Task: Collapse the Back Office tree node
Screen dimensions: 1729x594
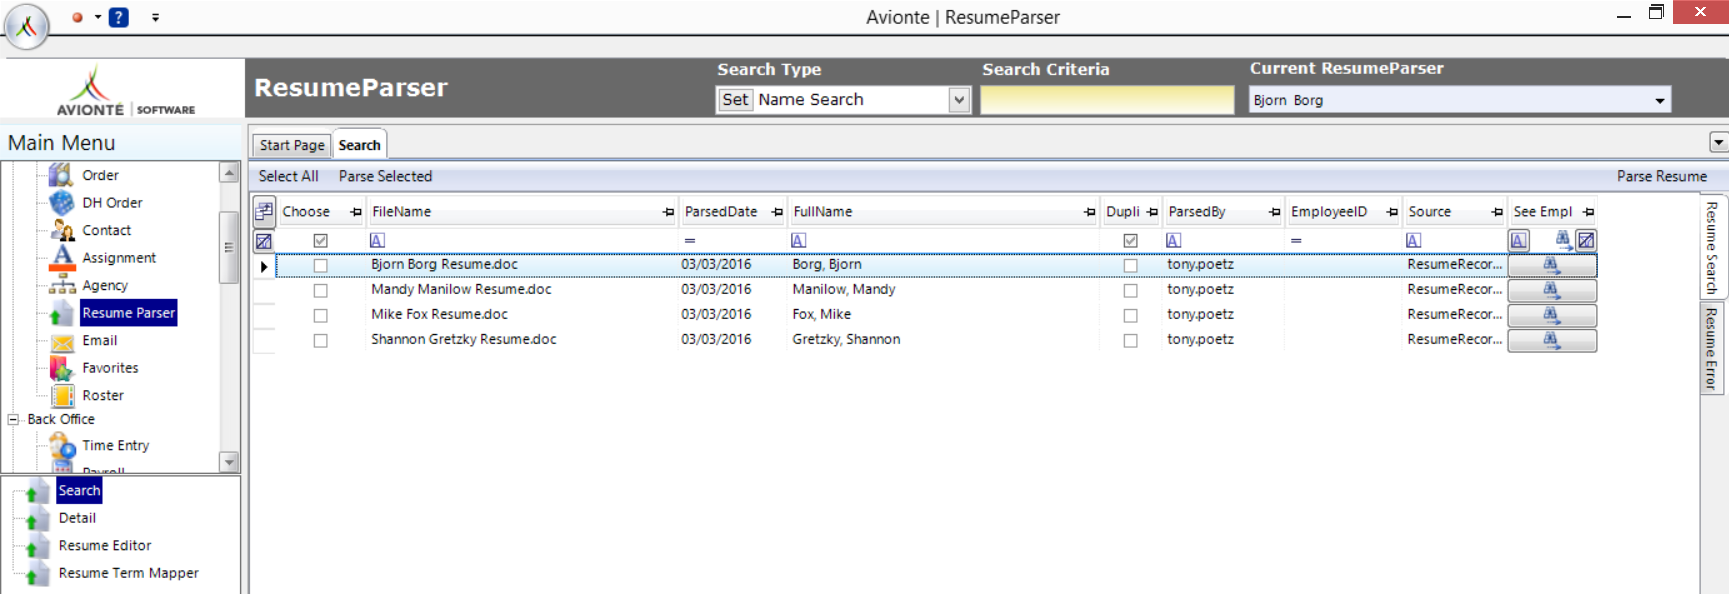Action: click(x=13, y=420)
